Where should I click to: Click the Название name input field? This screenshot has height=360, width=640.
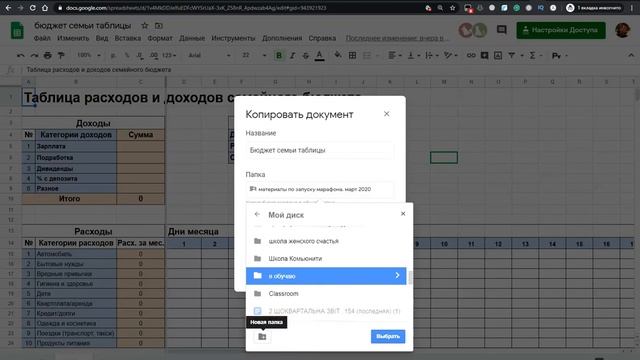320,150
